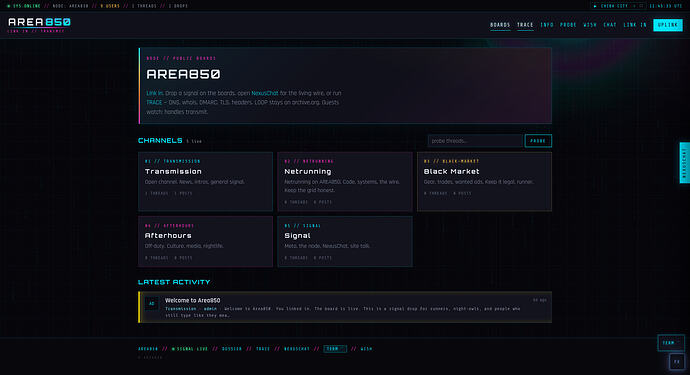This screenshot has width=690, height=375.
Task: Click the Link In nav item
Action: click(x=635, y=25)
